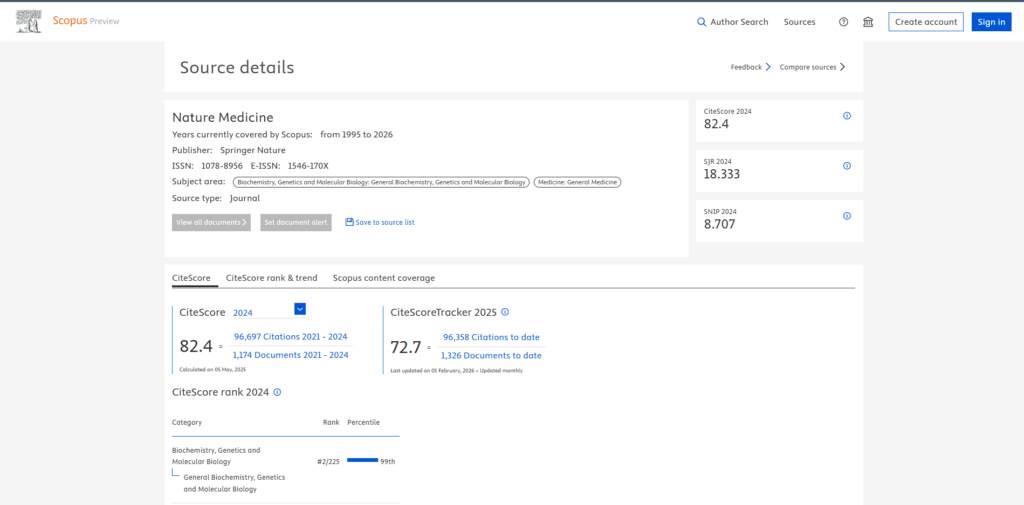
Task: Show info for CiteScore 2024 metric
Action: [847, 116]
